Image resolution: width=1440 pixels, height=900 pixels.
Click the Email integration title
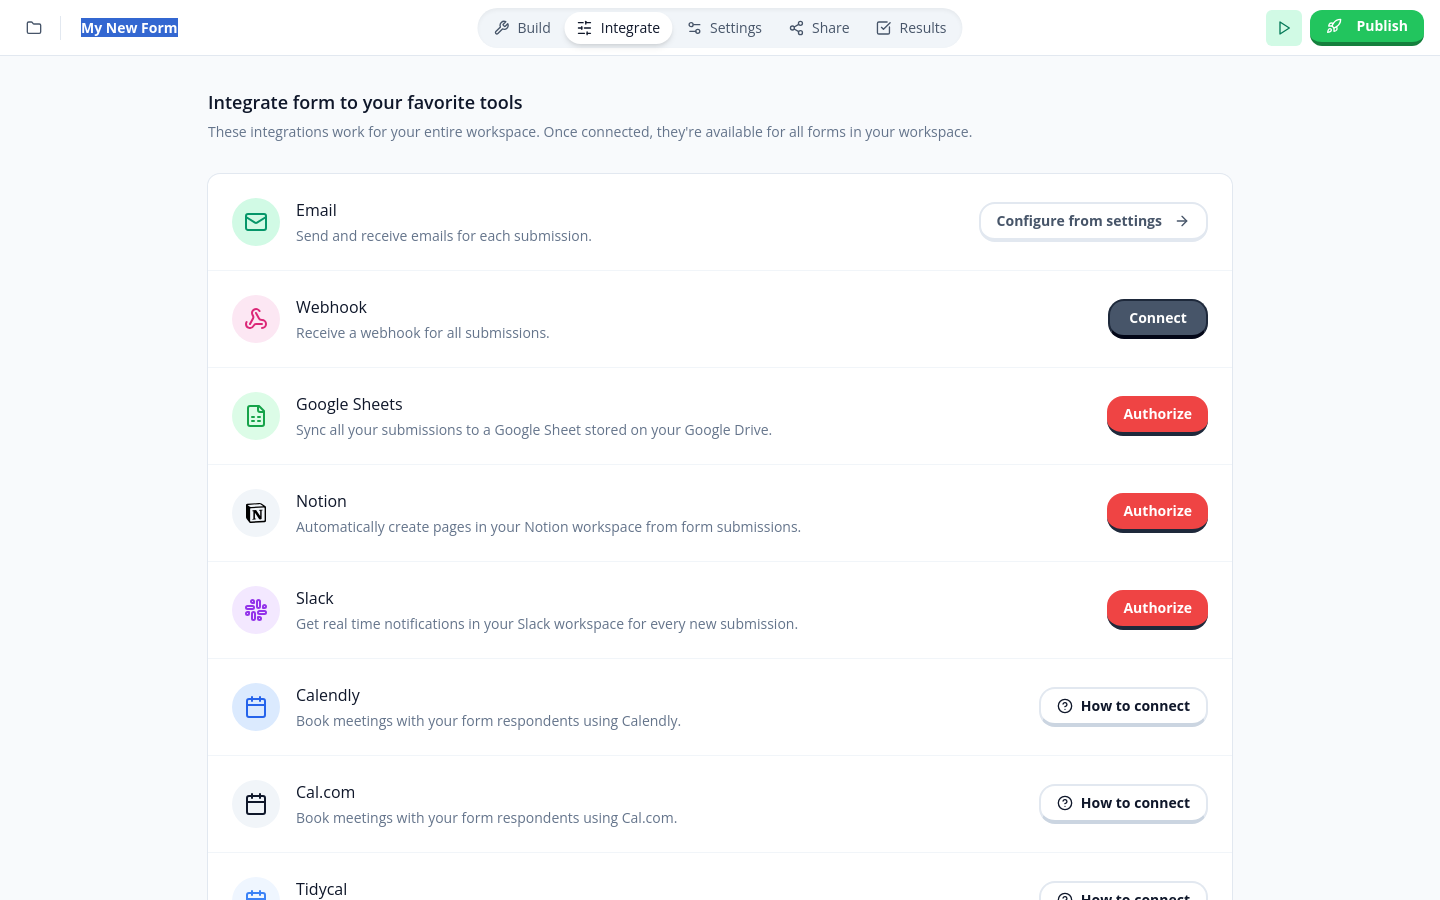point(316,210)
